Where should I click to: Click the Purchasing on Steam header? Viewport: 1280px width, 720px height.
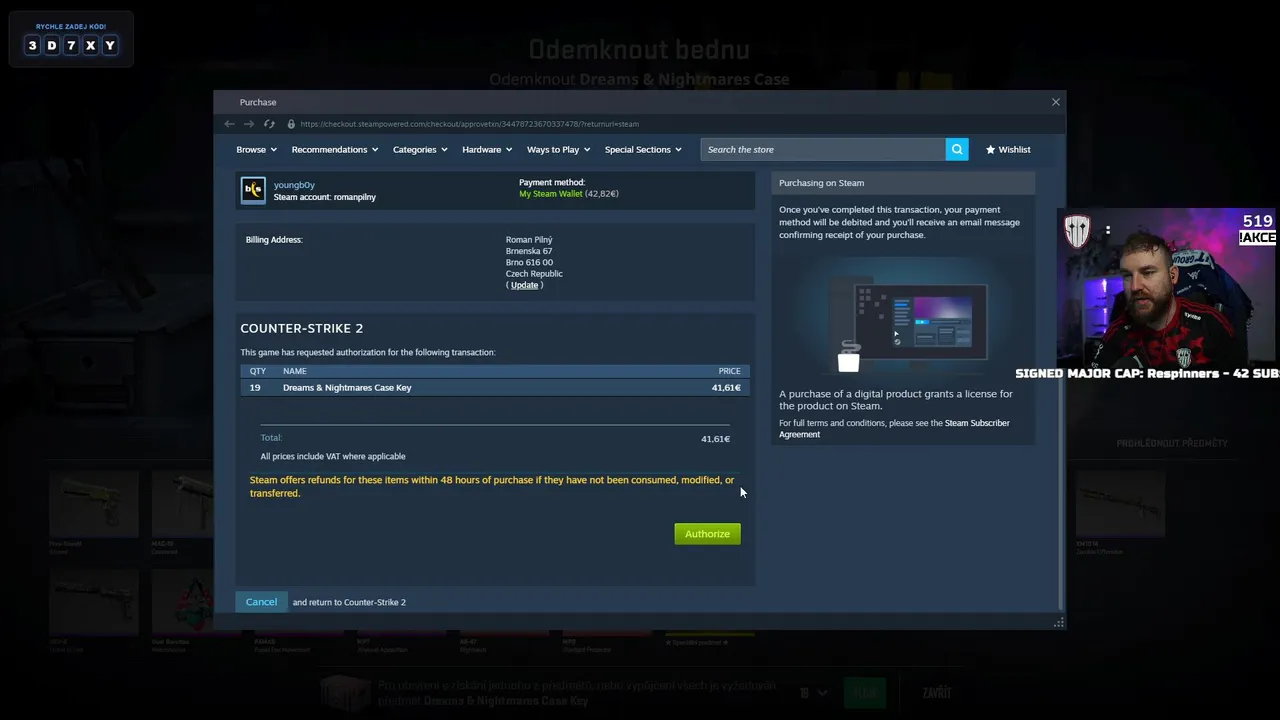[x=903, y=183]
